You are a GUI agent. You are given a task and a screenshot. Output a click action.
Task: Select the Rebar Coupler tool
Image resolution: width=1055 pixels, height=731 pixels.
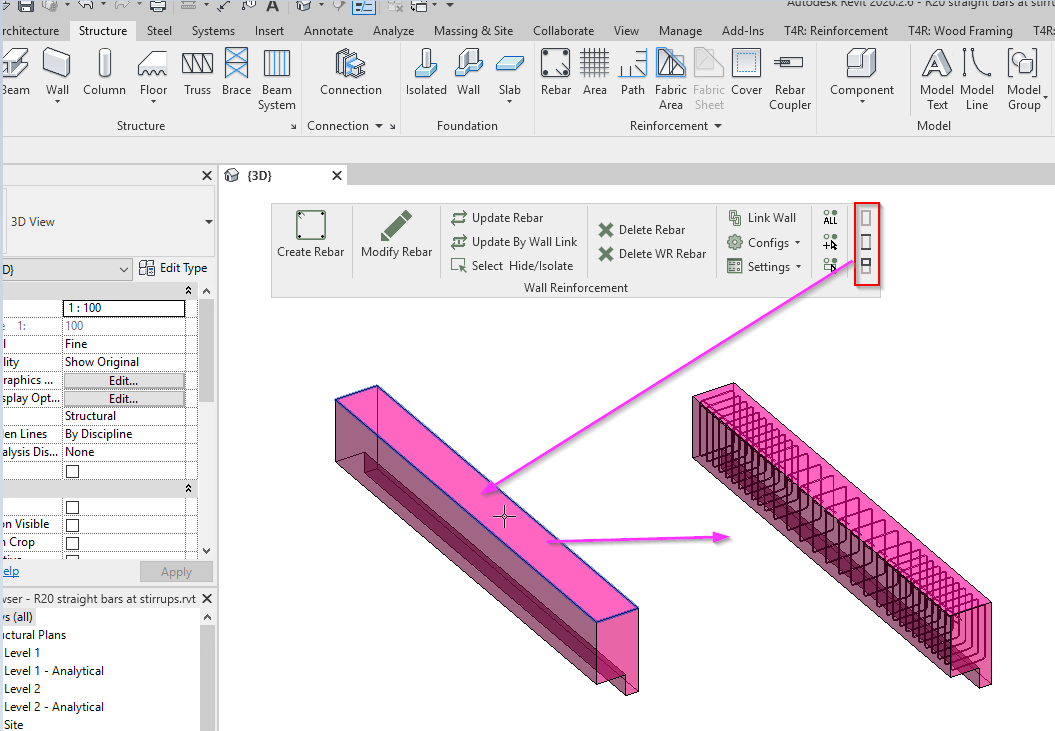[x=790, y=79]
